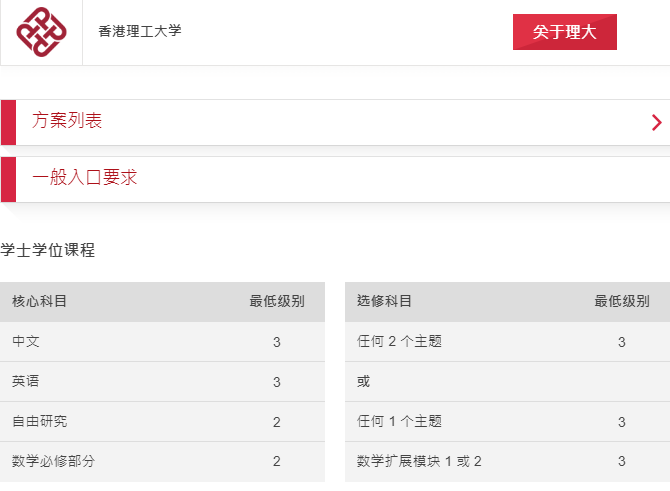Image resolution: width=670 pixels, height=491 pixels.
Task: Select the 学士学位课程 heading
Action: [47, 250]
